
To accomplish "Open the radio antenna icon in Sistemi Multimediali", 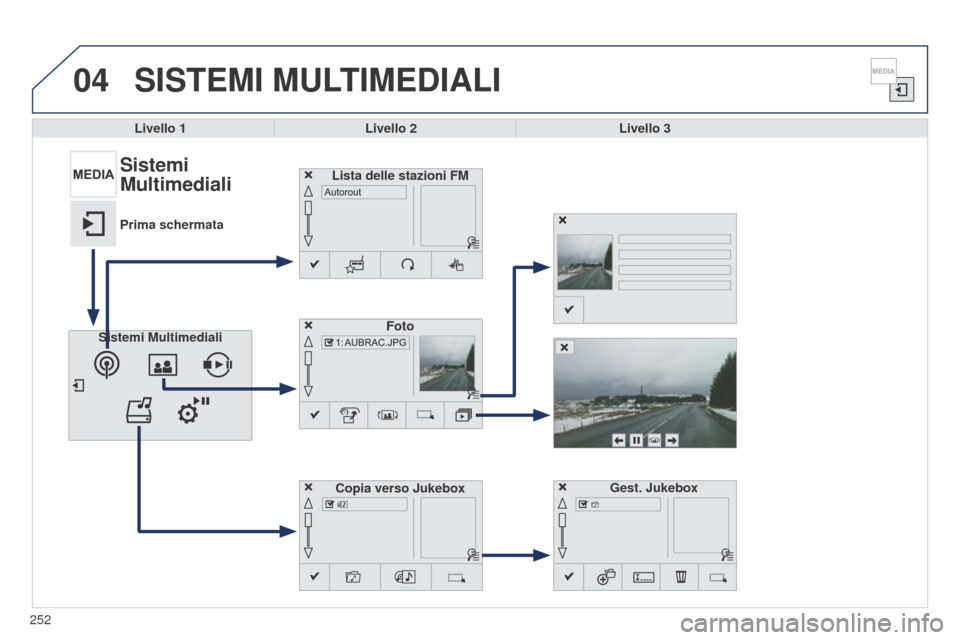I will click(x=107, y=364).
